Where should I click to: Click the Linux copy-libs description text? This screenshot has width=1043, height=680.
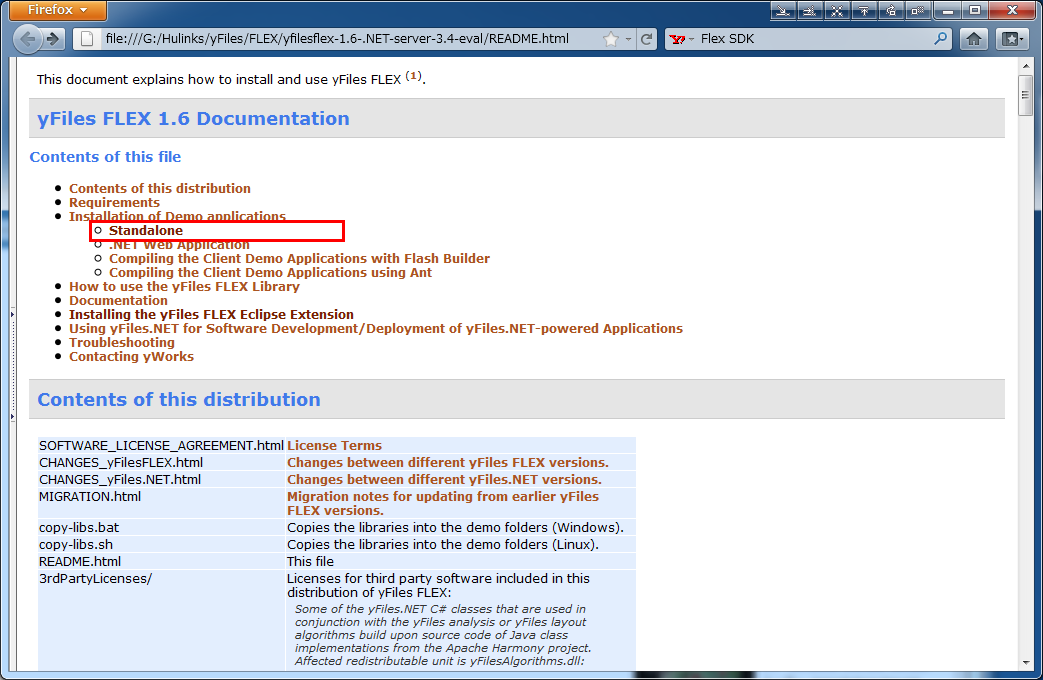pos(443,544)
